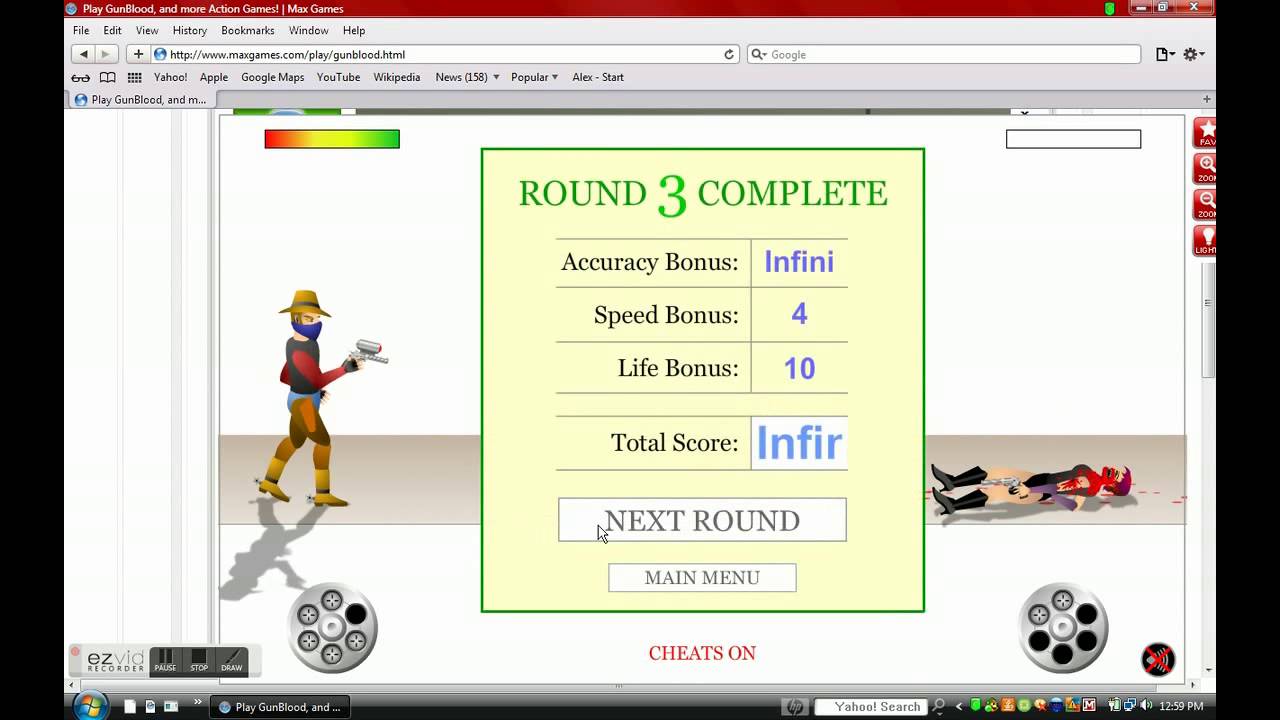This screenshot has width=1280, height=720.
Task: Click the player's revolver cylinder
Action: (332, 627)
